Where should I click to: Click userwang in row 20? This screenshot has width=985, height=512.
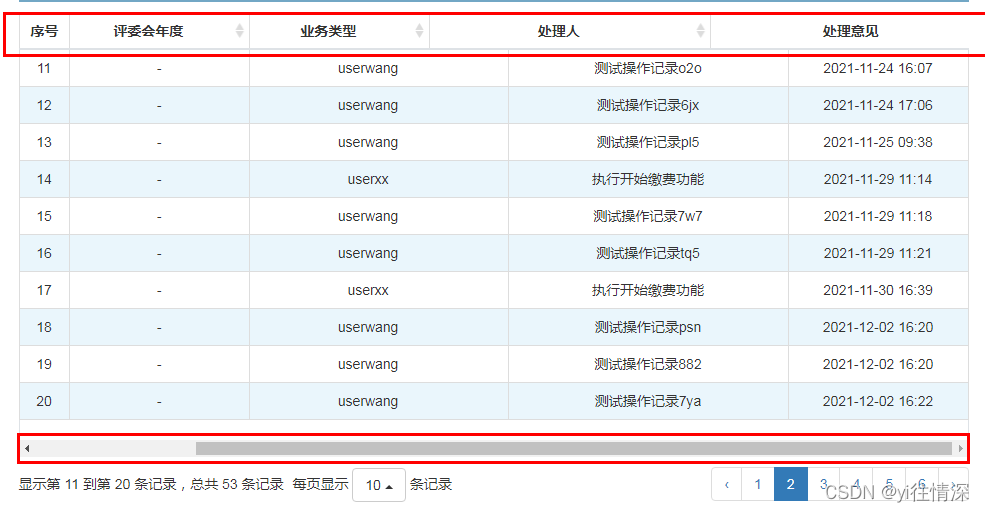coord(368,401)
